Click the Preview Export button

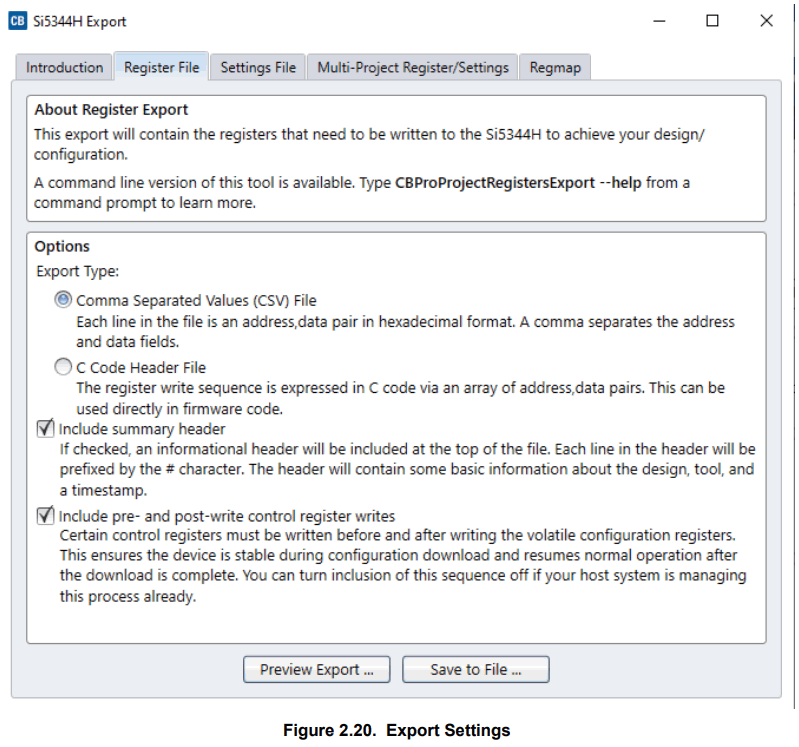[316, 669]
